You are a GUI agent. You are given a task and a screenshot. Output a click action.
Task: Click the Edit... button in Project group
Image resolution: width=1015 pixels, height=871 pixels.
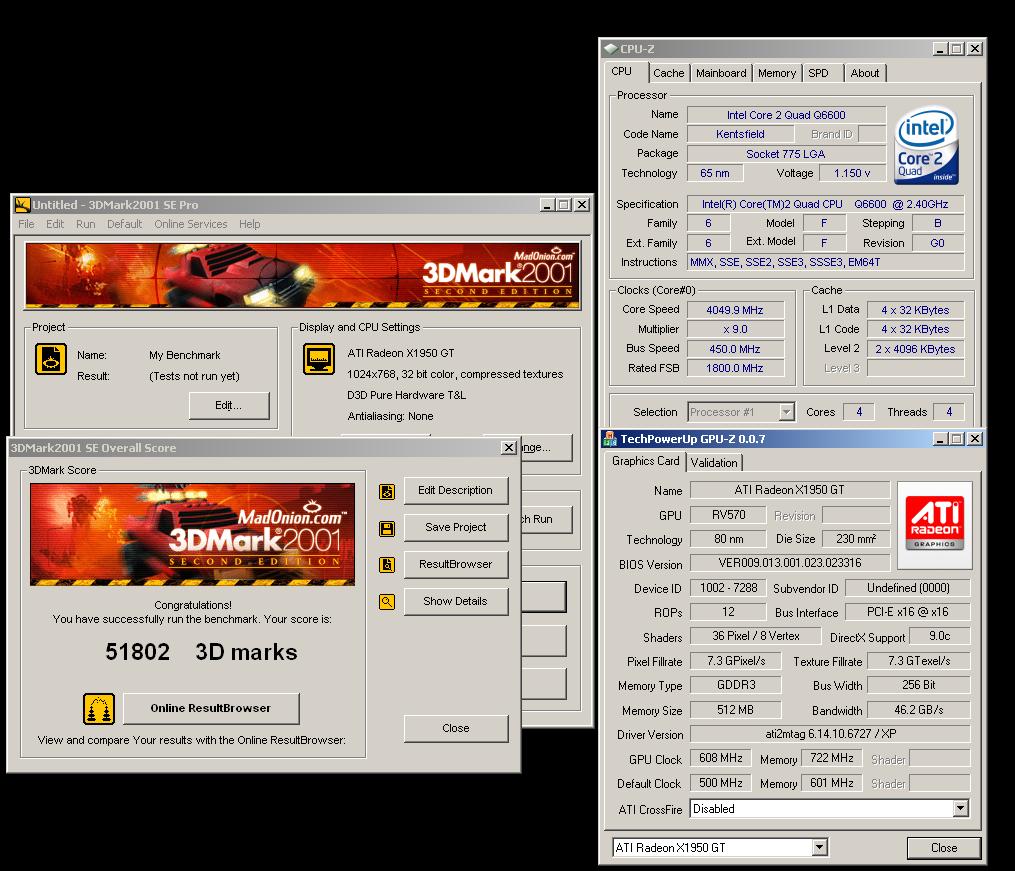pos(229,406)
